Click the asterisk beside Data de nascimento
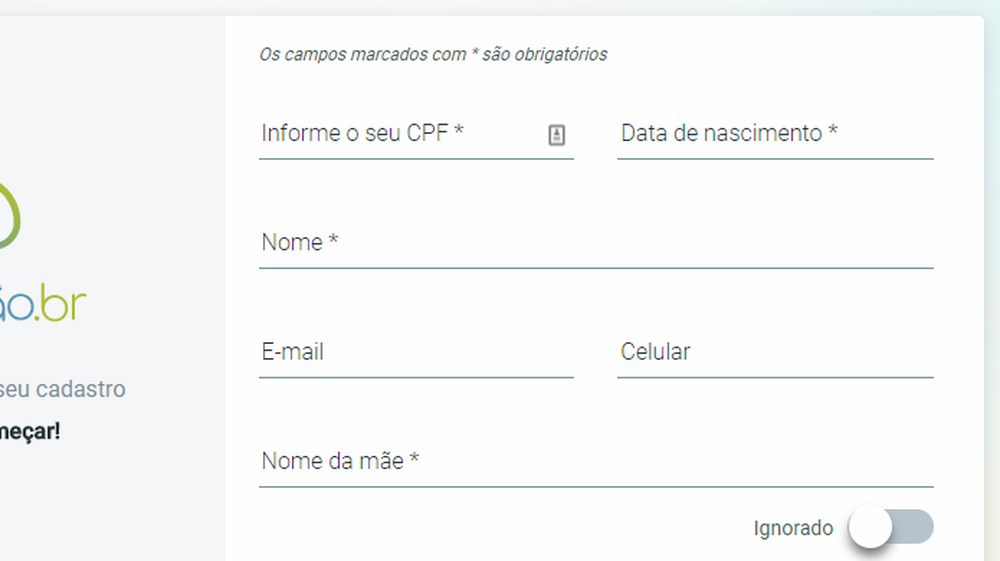 pyautogui.click(x=832, y=133)
